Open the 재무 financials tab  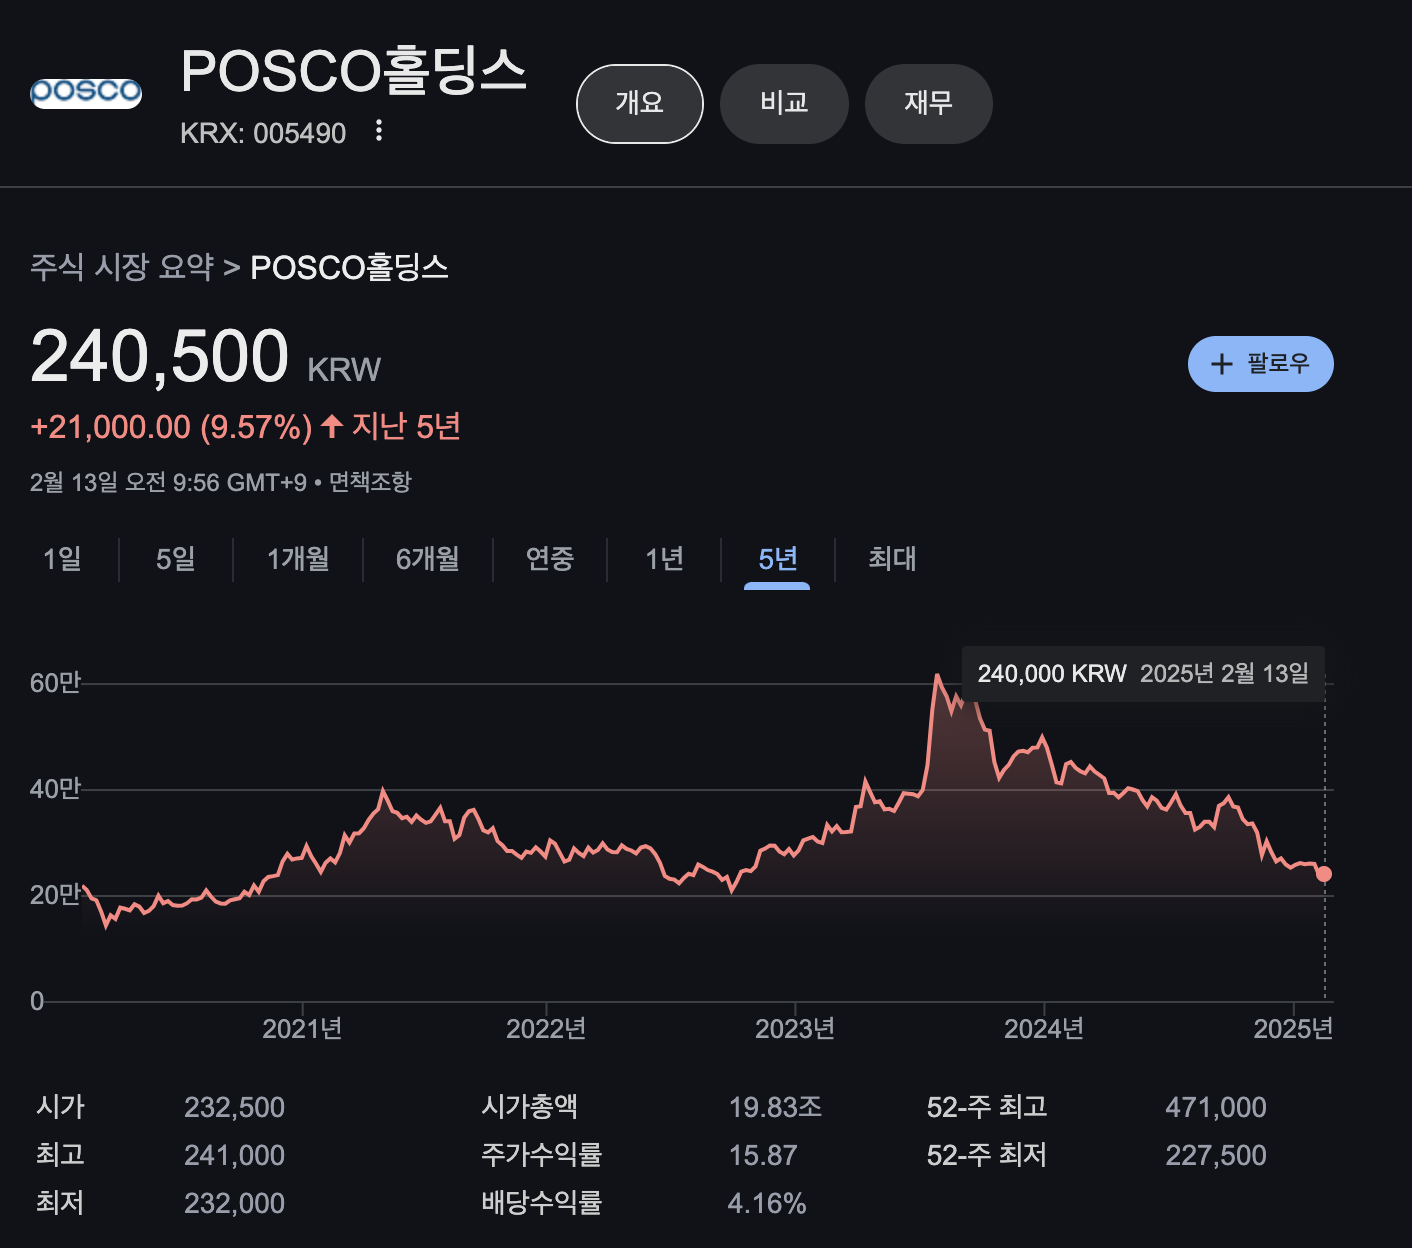point(928,104)
